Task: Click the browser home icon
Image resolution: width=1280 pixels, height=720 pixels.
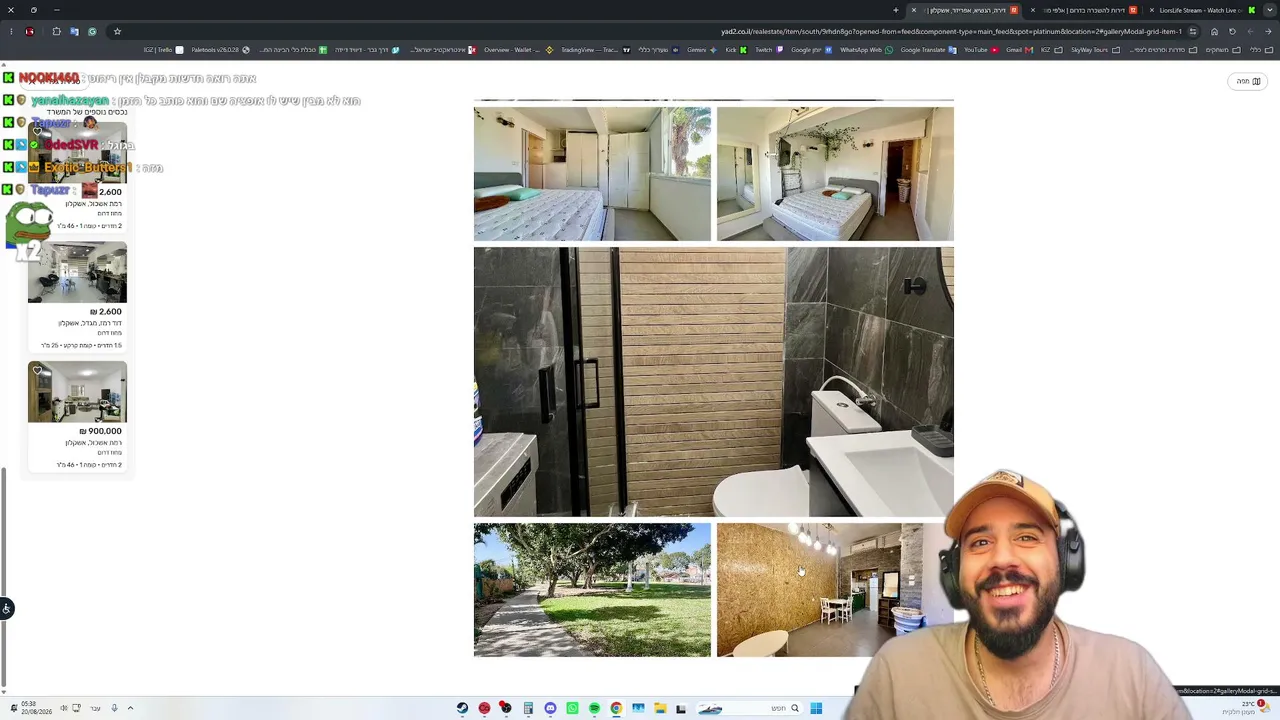Action: [x=1214, y=31]
